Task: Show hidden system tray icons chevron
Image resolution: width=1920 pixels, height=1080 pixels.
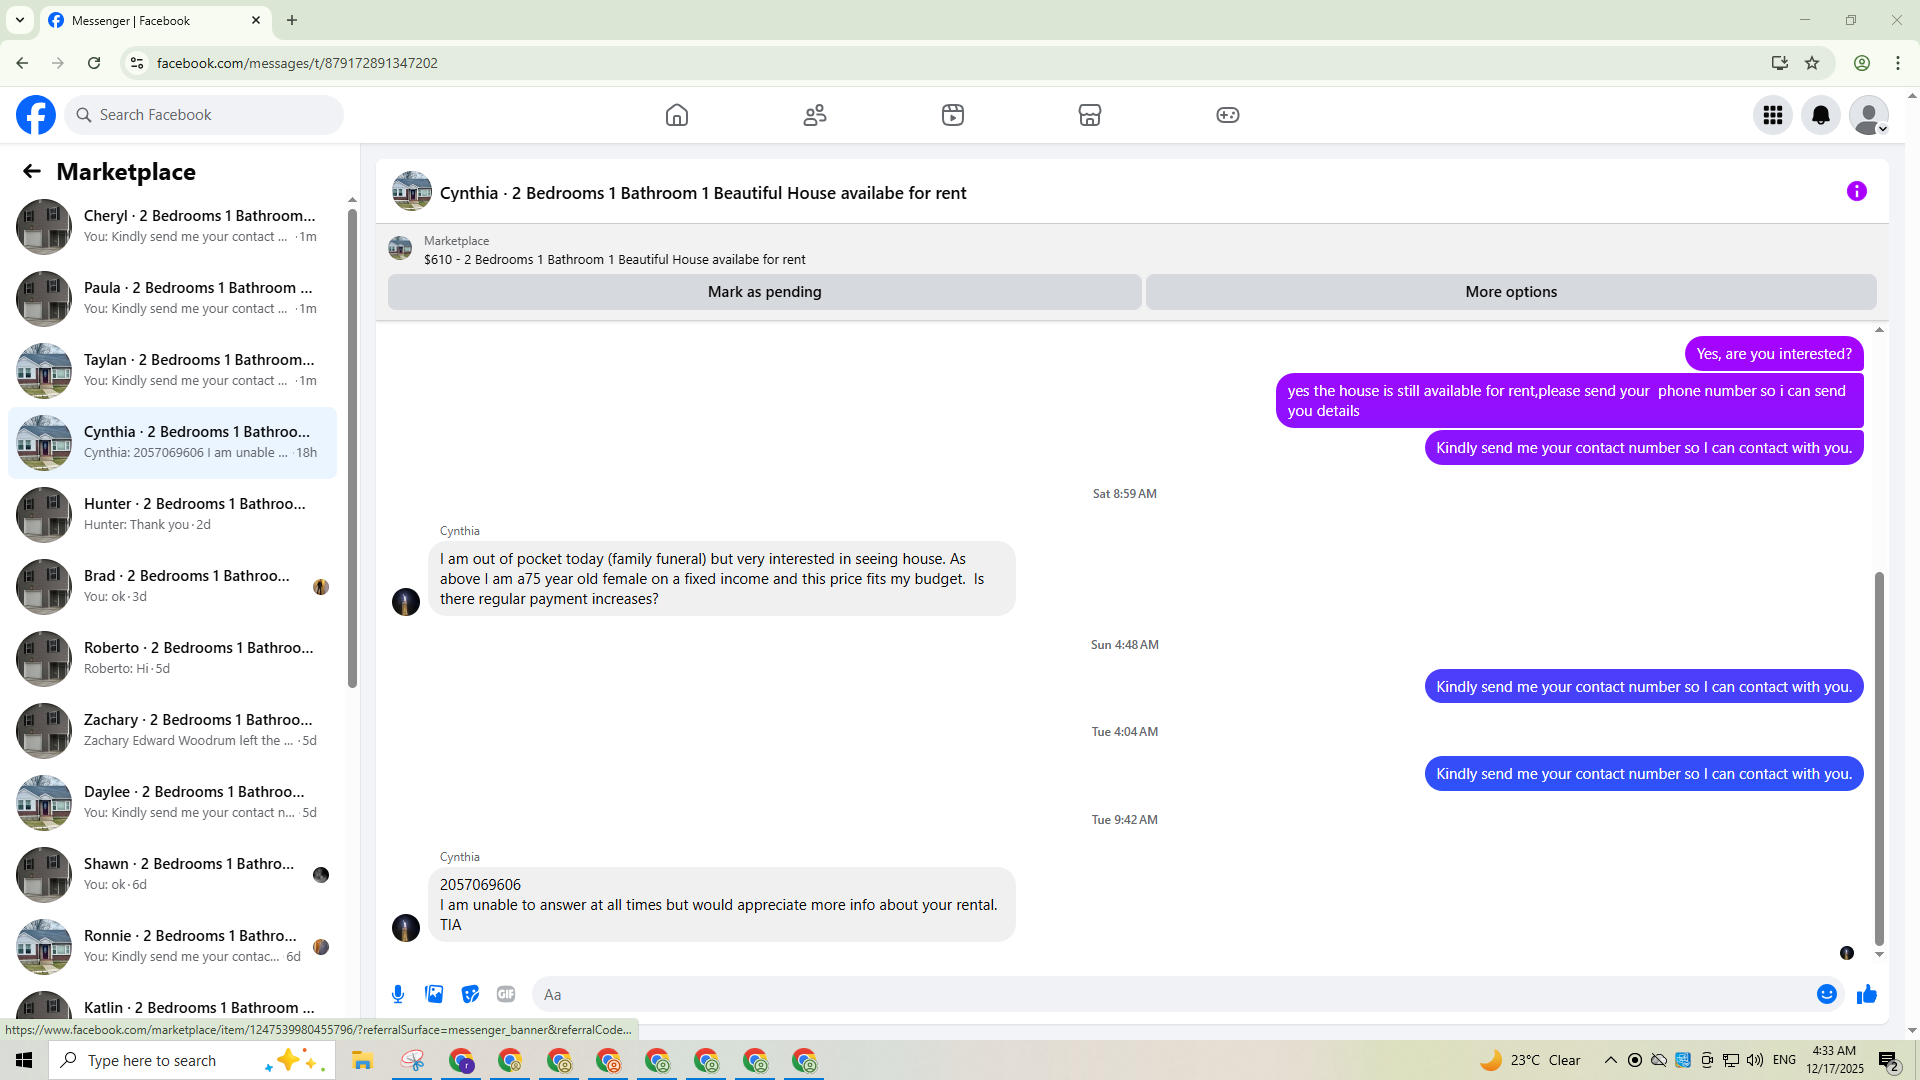Action: [1610, 1060]
